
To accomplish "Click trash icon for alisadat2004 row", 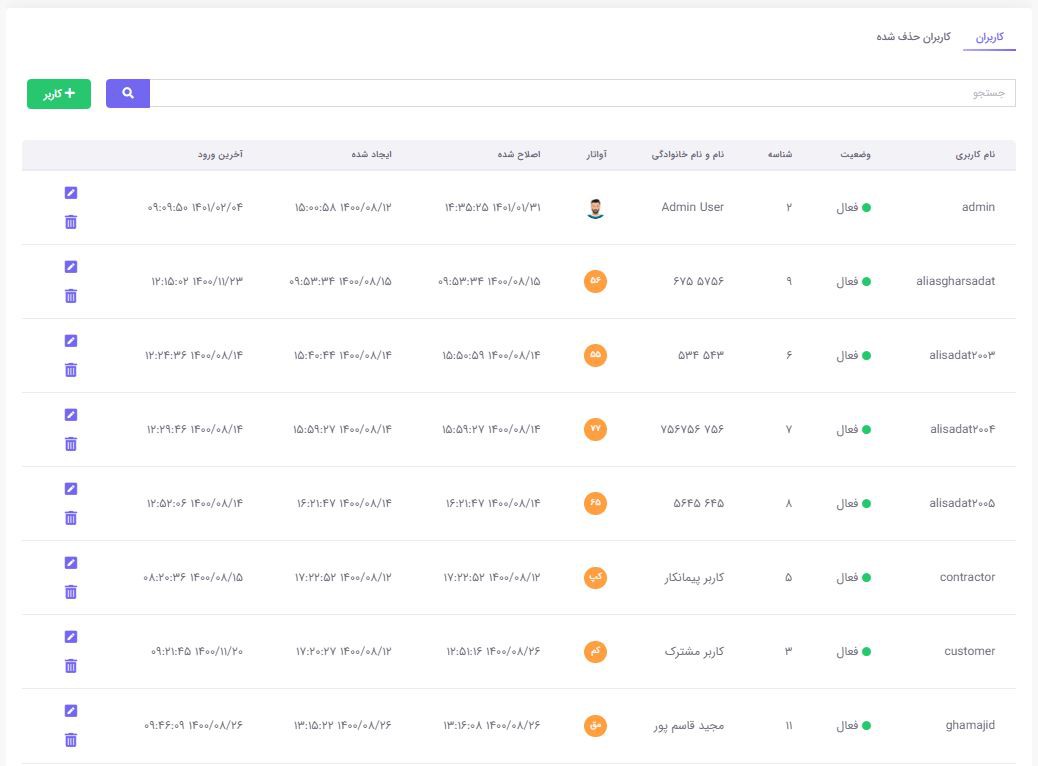I will click(x=70, y=444).
